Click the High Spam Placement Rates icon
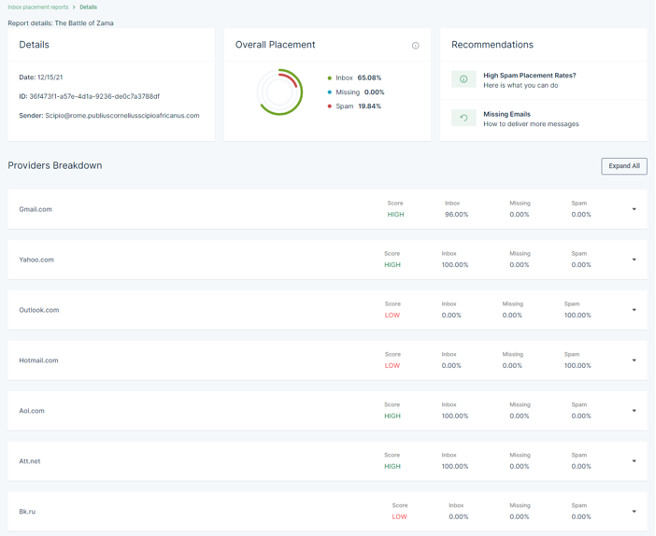656x536 pixels. tap(464, 79)
